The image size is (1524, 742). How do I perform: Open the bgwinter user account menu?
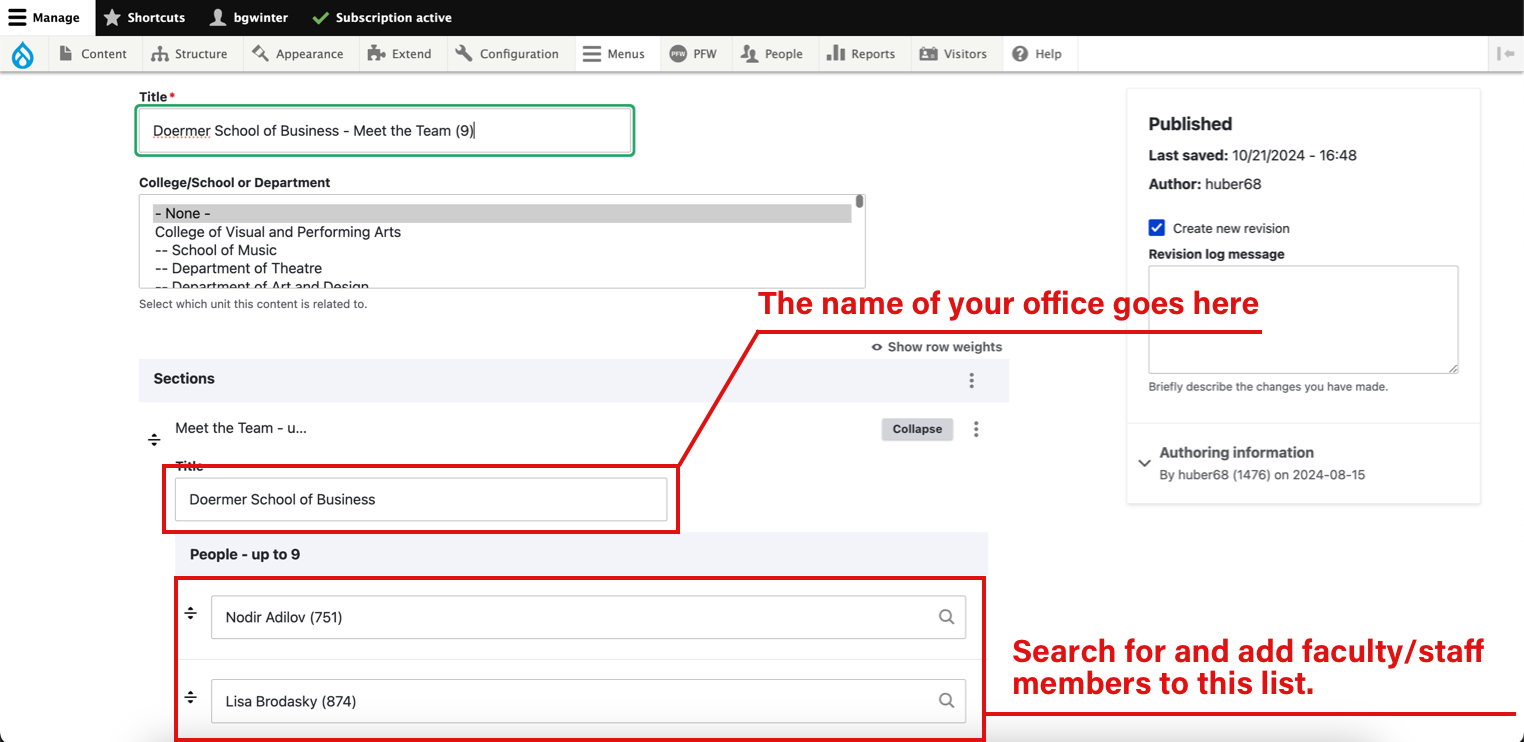pos(247,17)
